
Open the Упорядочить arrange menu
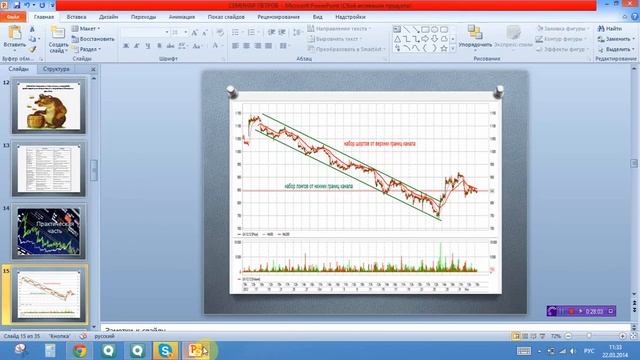coord(475,38)
